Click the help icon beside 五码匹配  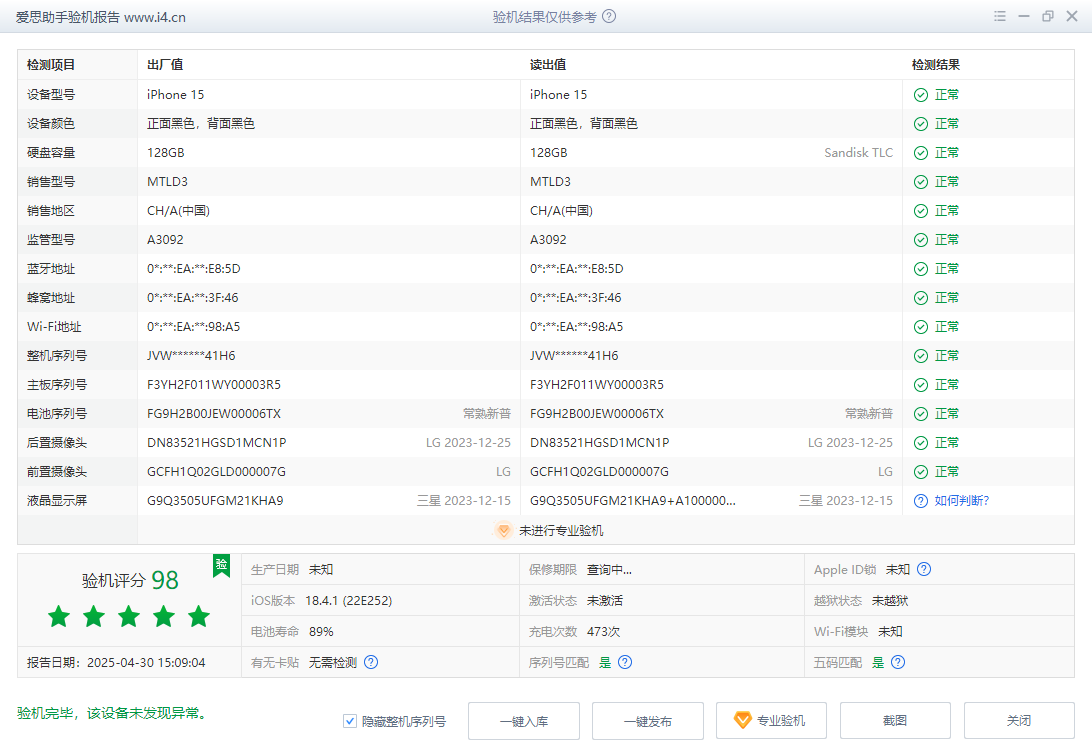coord(898,662)
